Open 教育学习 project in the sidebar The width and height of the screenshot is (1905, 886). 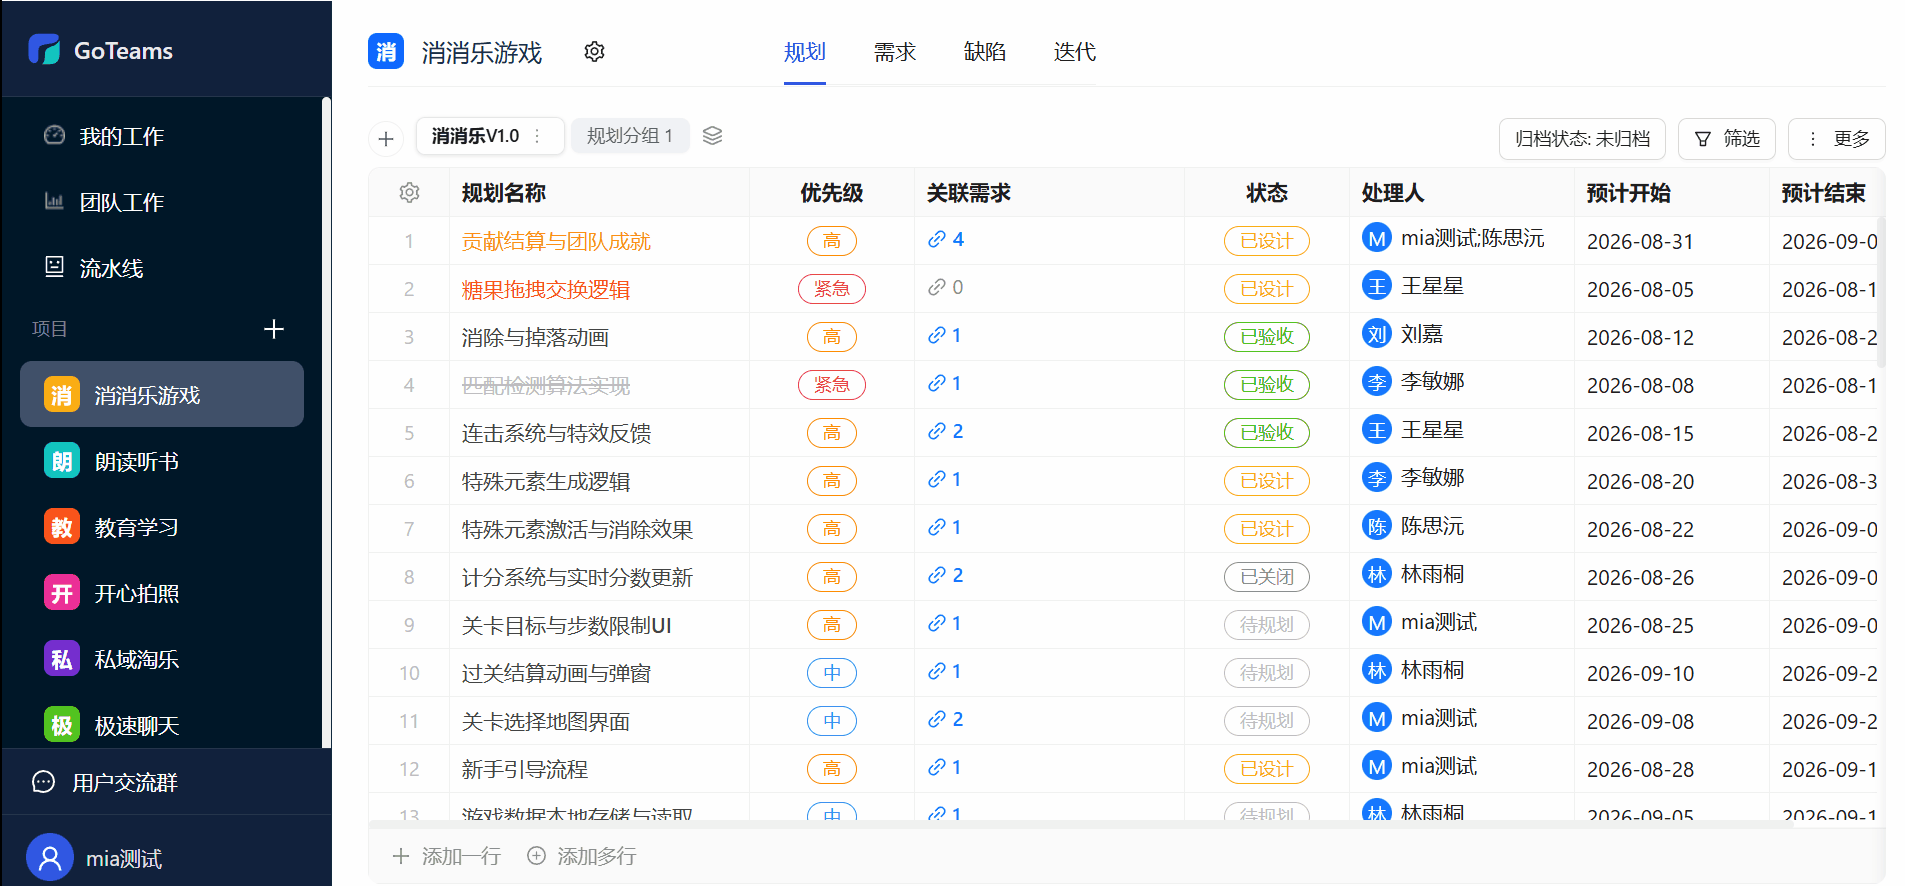pos(162,527)
